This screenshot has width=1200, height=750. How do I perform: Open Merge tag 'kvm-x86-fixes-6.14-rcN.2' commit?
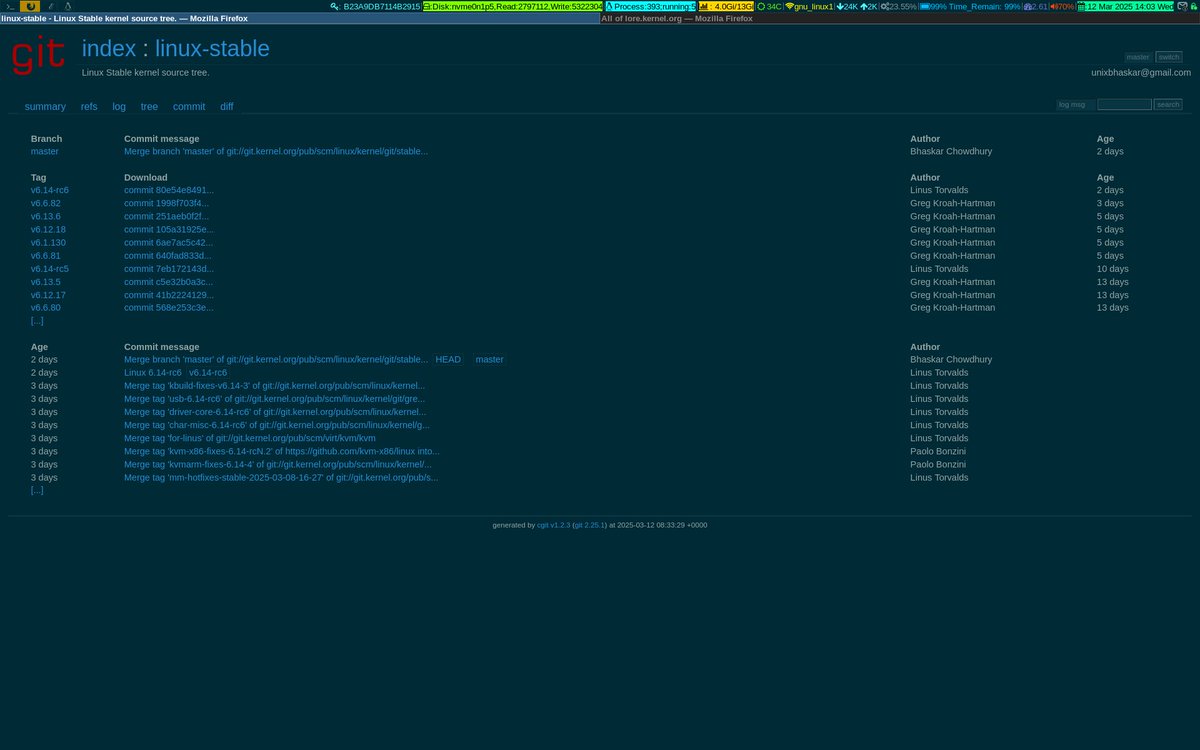282,450
